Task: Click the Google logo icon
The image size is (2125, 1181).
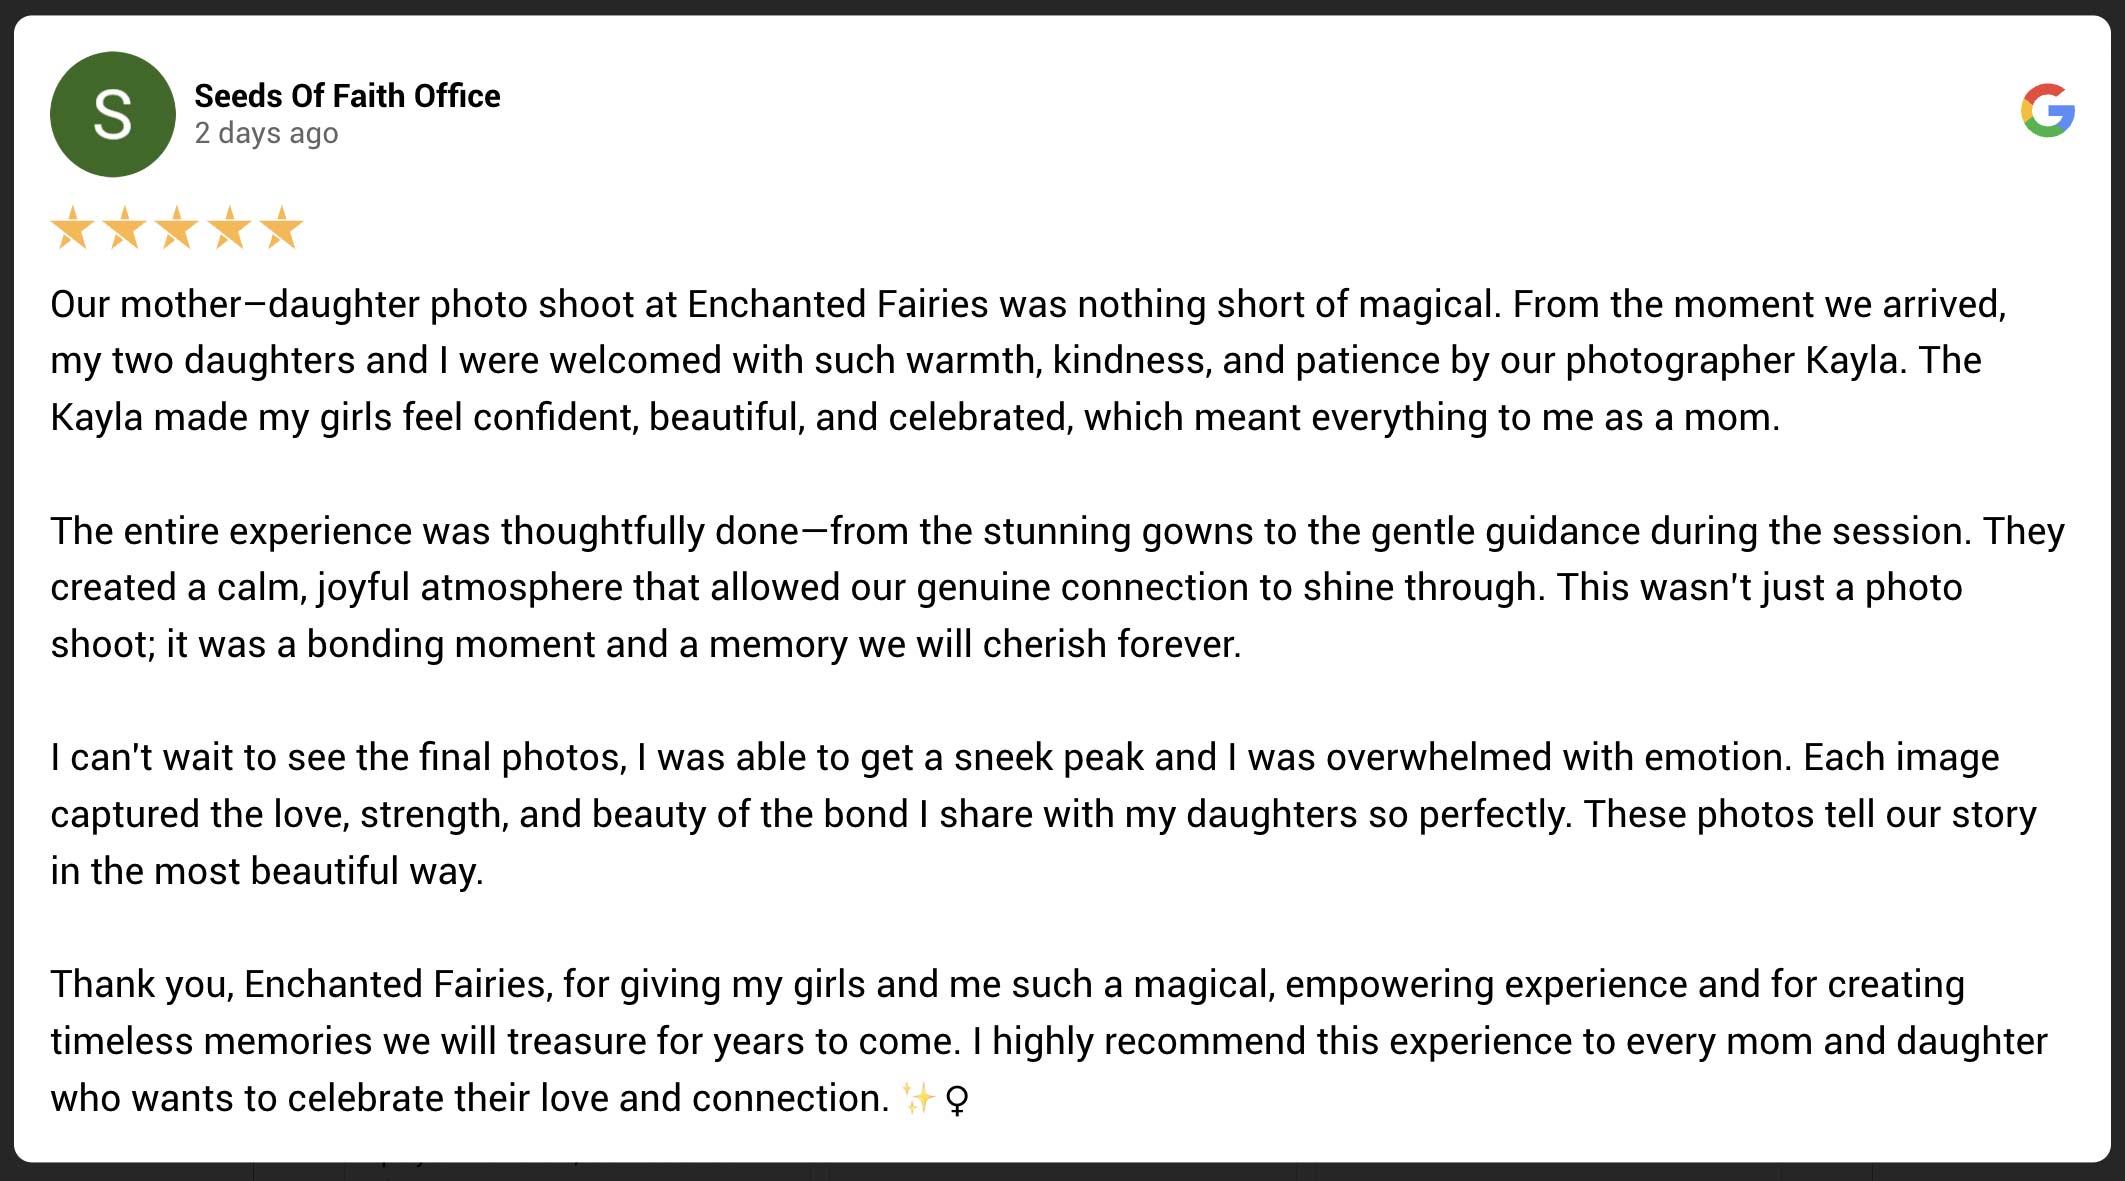Action: (x=2047, y=110)
